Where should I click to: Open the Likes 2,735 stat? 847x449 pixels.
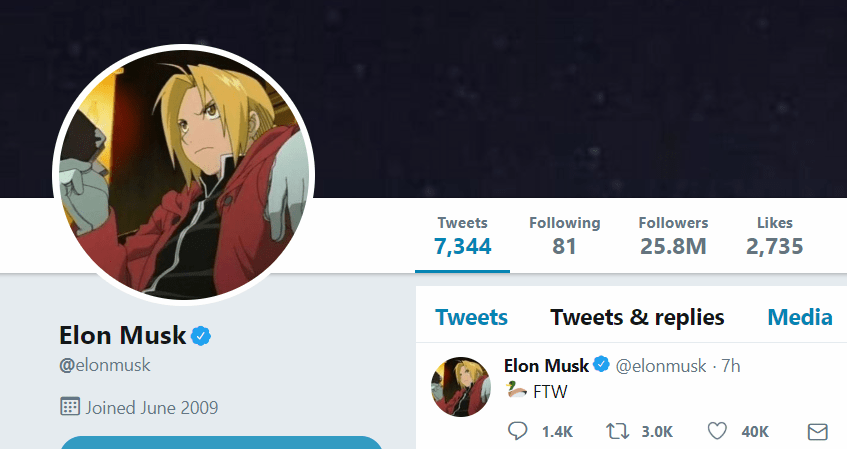point(774,235)
